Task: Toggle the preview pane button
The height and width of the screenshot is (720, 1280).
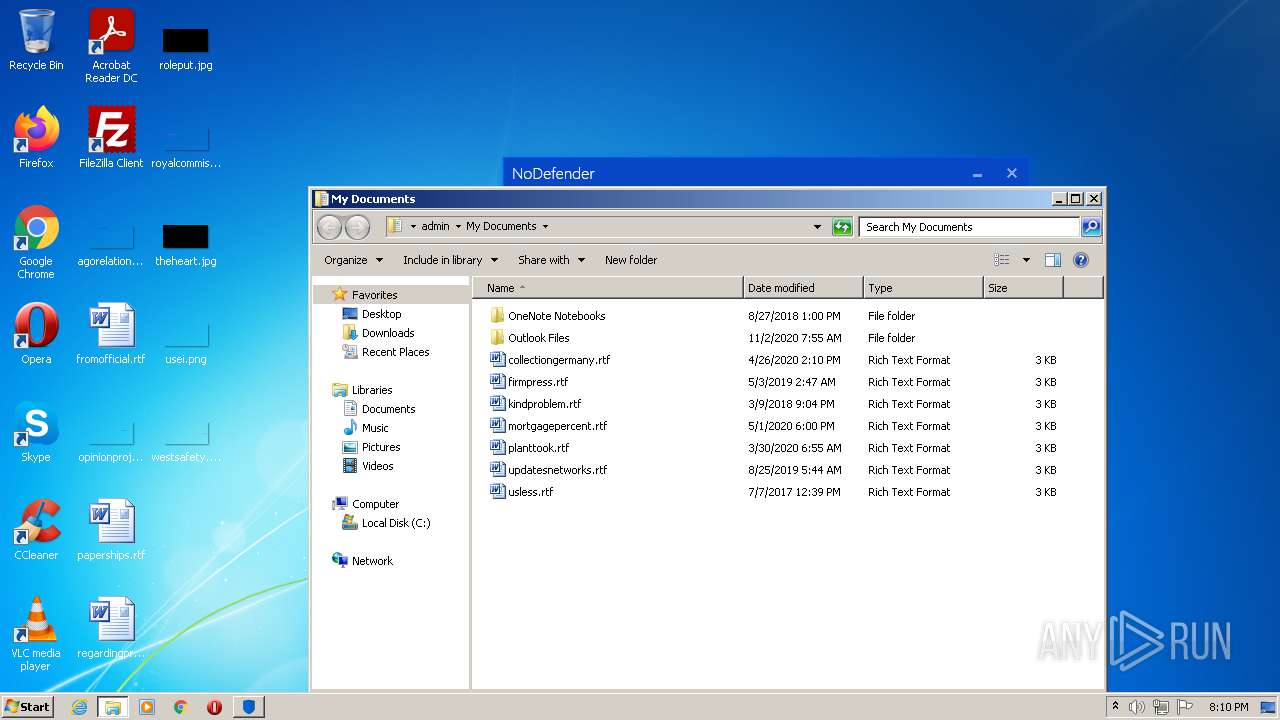Action: pos(1052,260)
